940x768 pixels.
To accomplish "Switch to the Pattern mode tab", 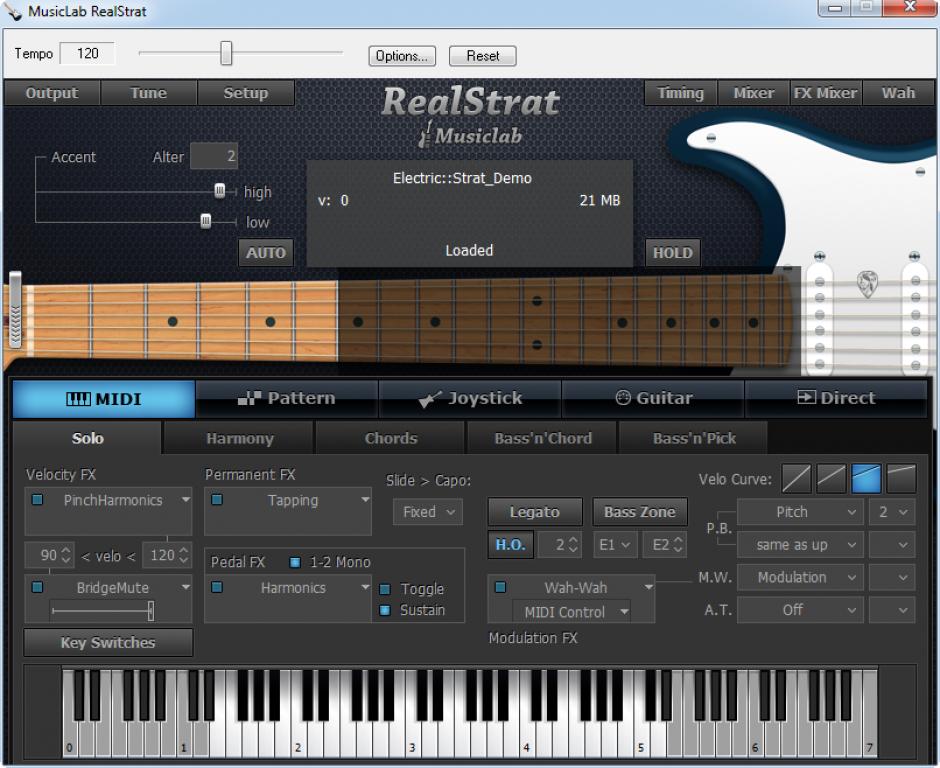I will coord(287,399).
